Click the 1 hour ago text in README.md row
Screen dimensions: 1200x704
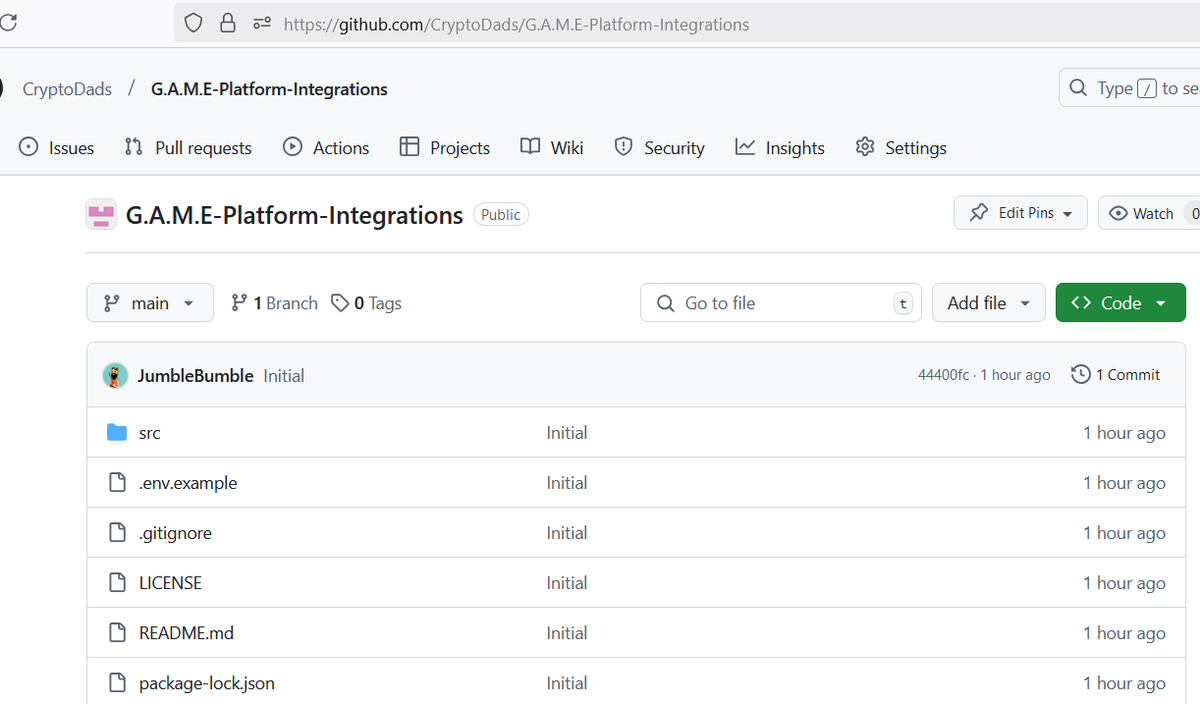coord(1124,633)
